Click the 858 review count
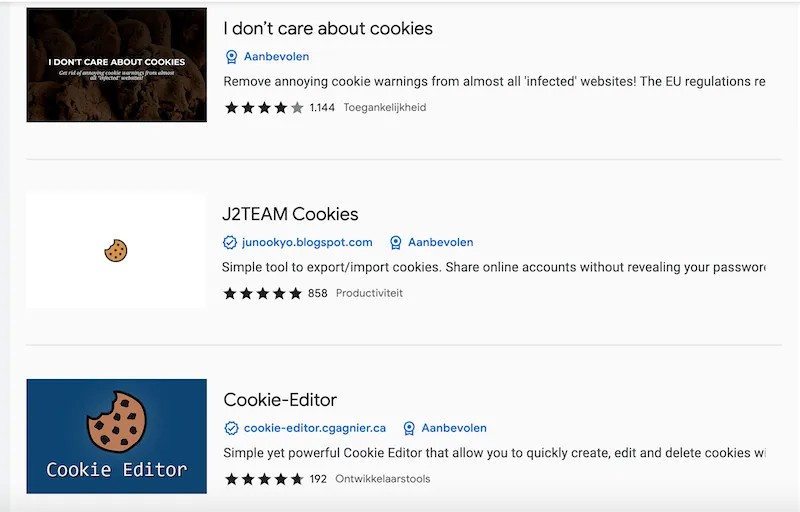Viewport: 800px width, 512px height. coord(317,293)
